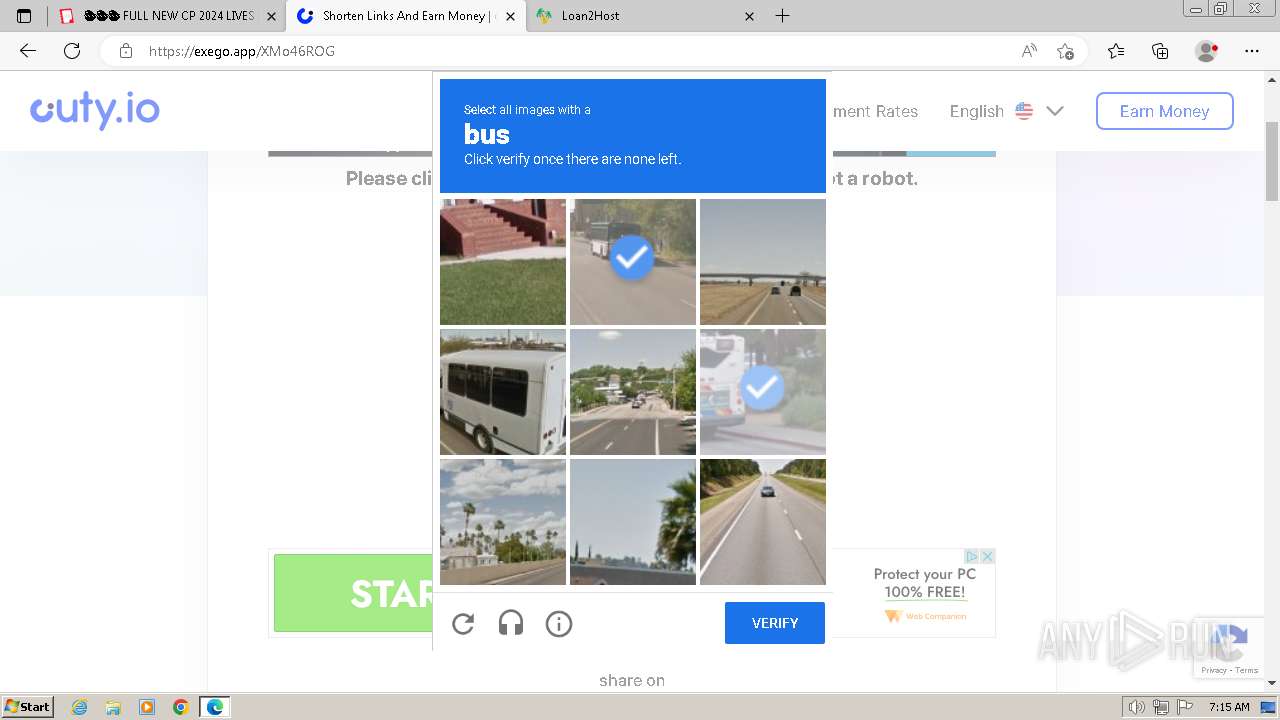Viewport: 1280px width, 720px height.
Task: Open captcha help info icon
Action: 559,624
